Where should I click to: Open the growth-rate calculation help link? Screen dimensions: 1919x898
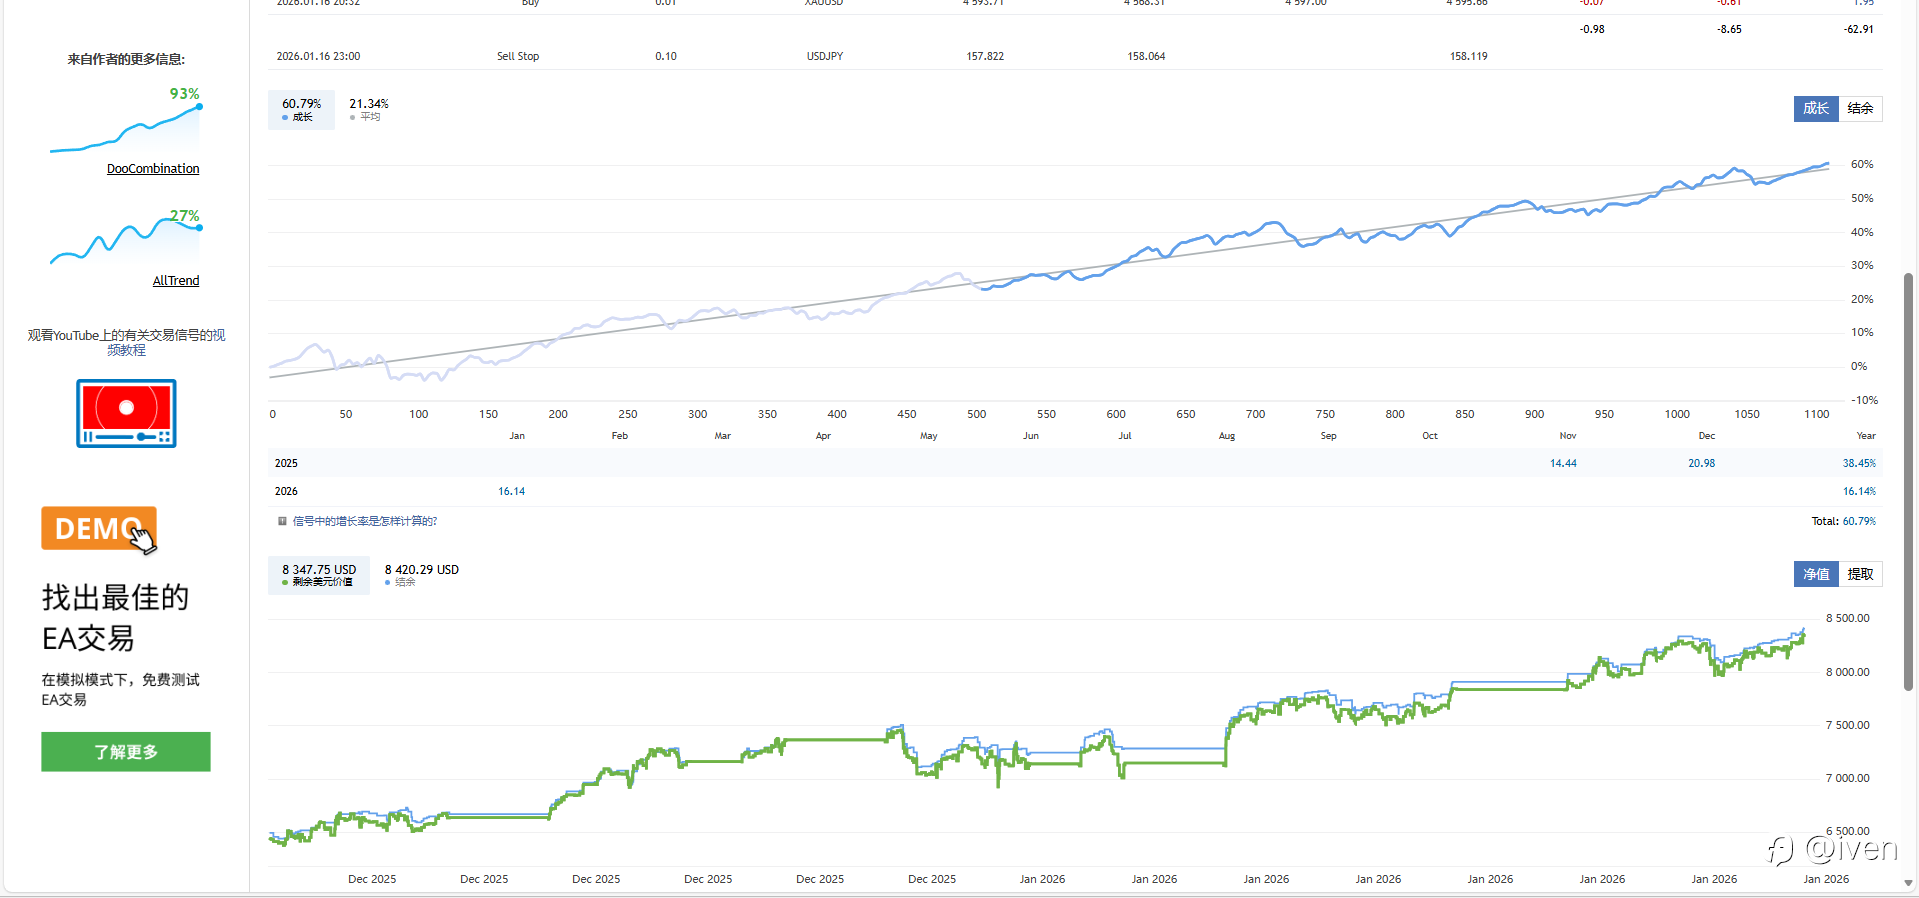point(364,521)
